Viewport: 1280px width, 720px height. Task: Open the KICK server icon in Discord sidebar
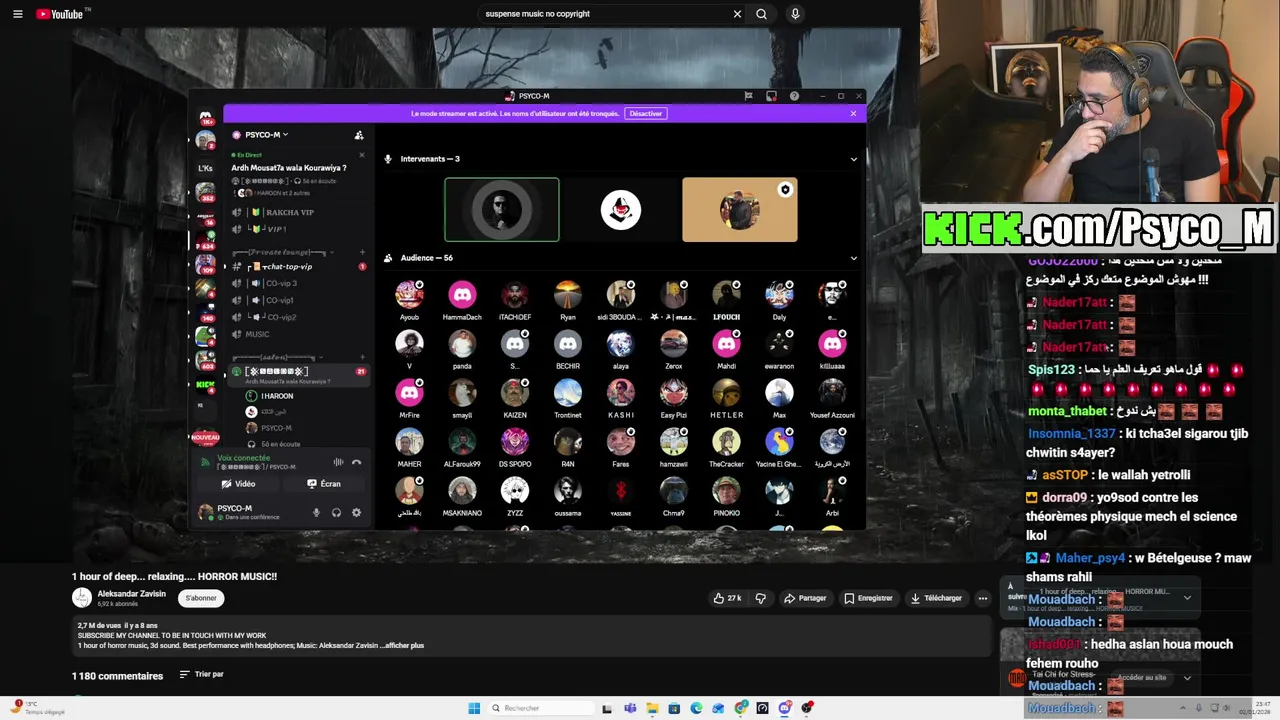click(205, 385)
